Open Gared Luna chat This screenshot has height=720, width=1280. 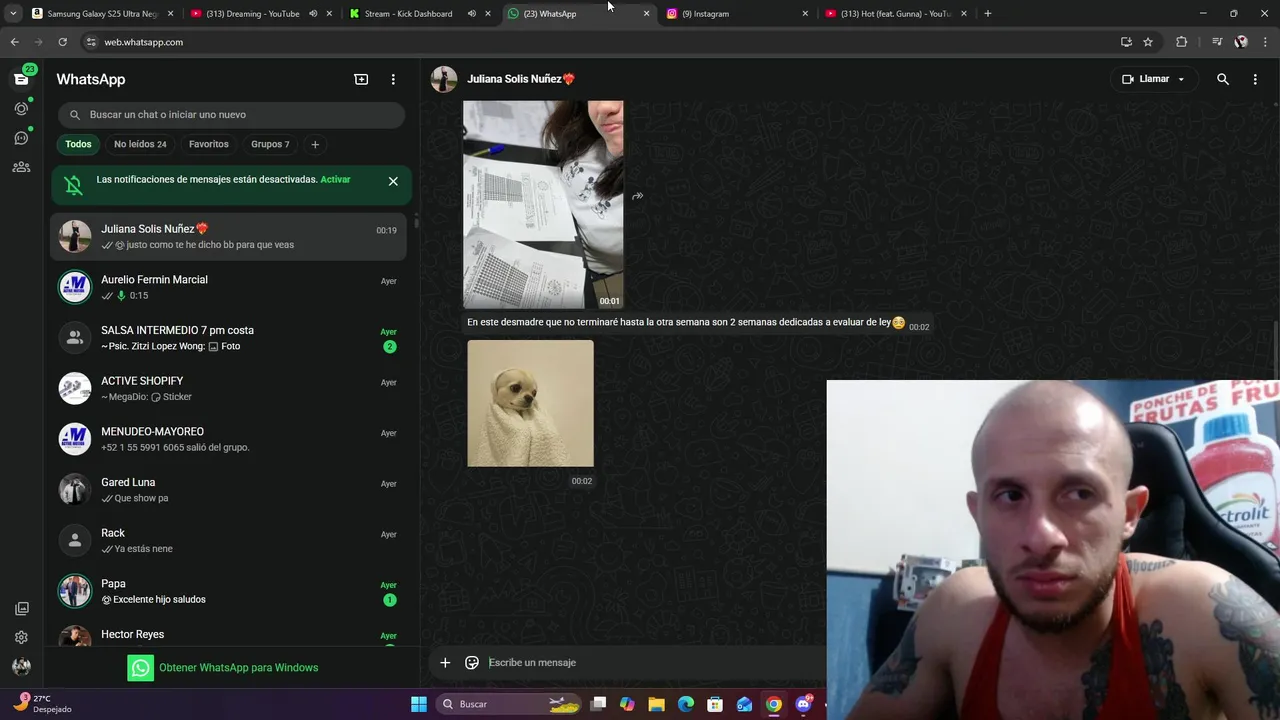228,490
